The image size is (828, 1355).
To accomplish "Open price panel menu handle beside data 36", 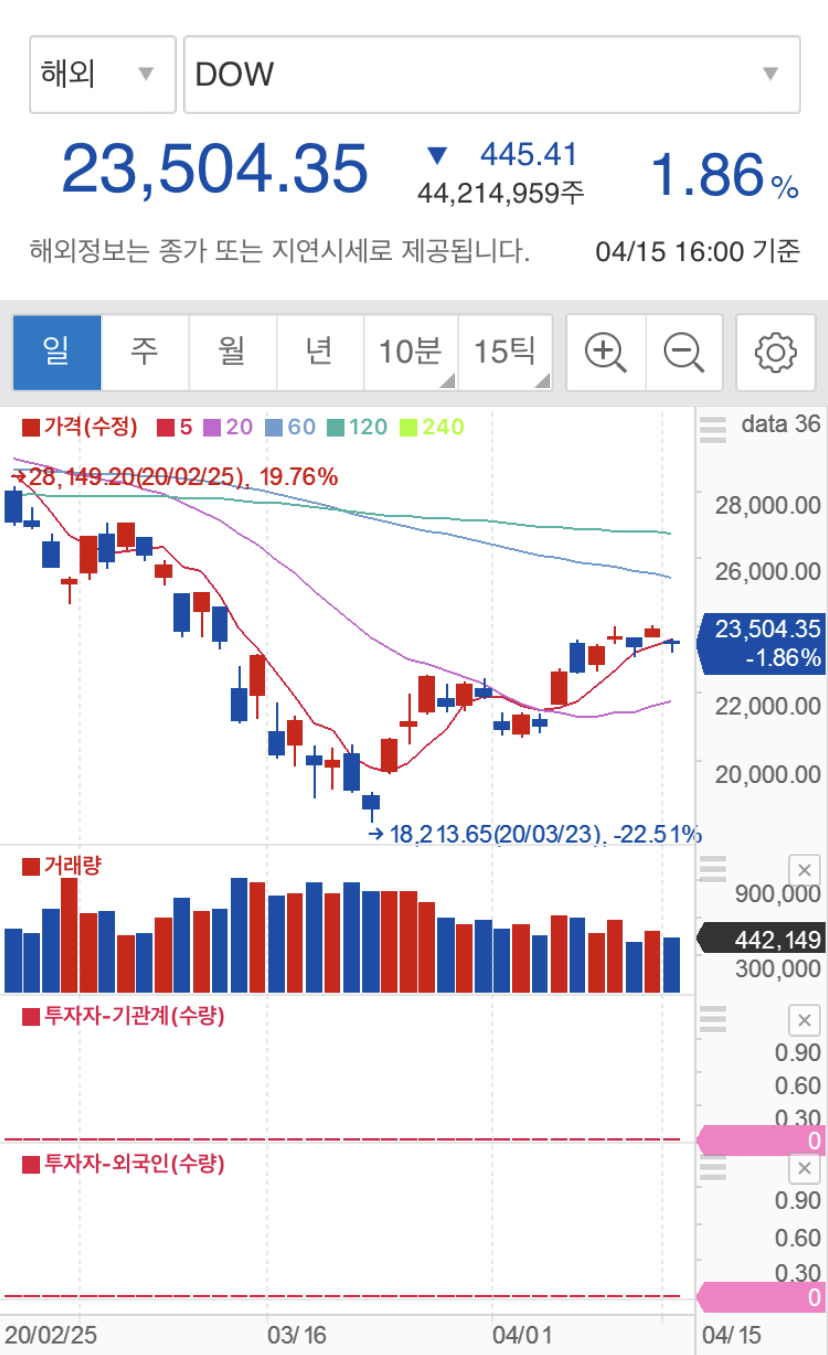I will point(712,429).
